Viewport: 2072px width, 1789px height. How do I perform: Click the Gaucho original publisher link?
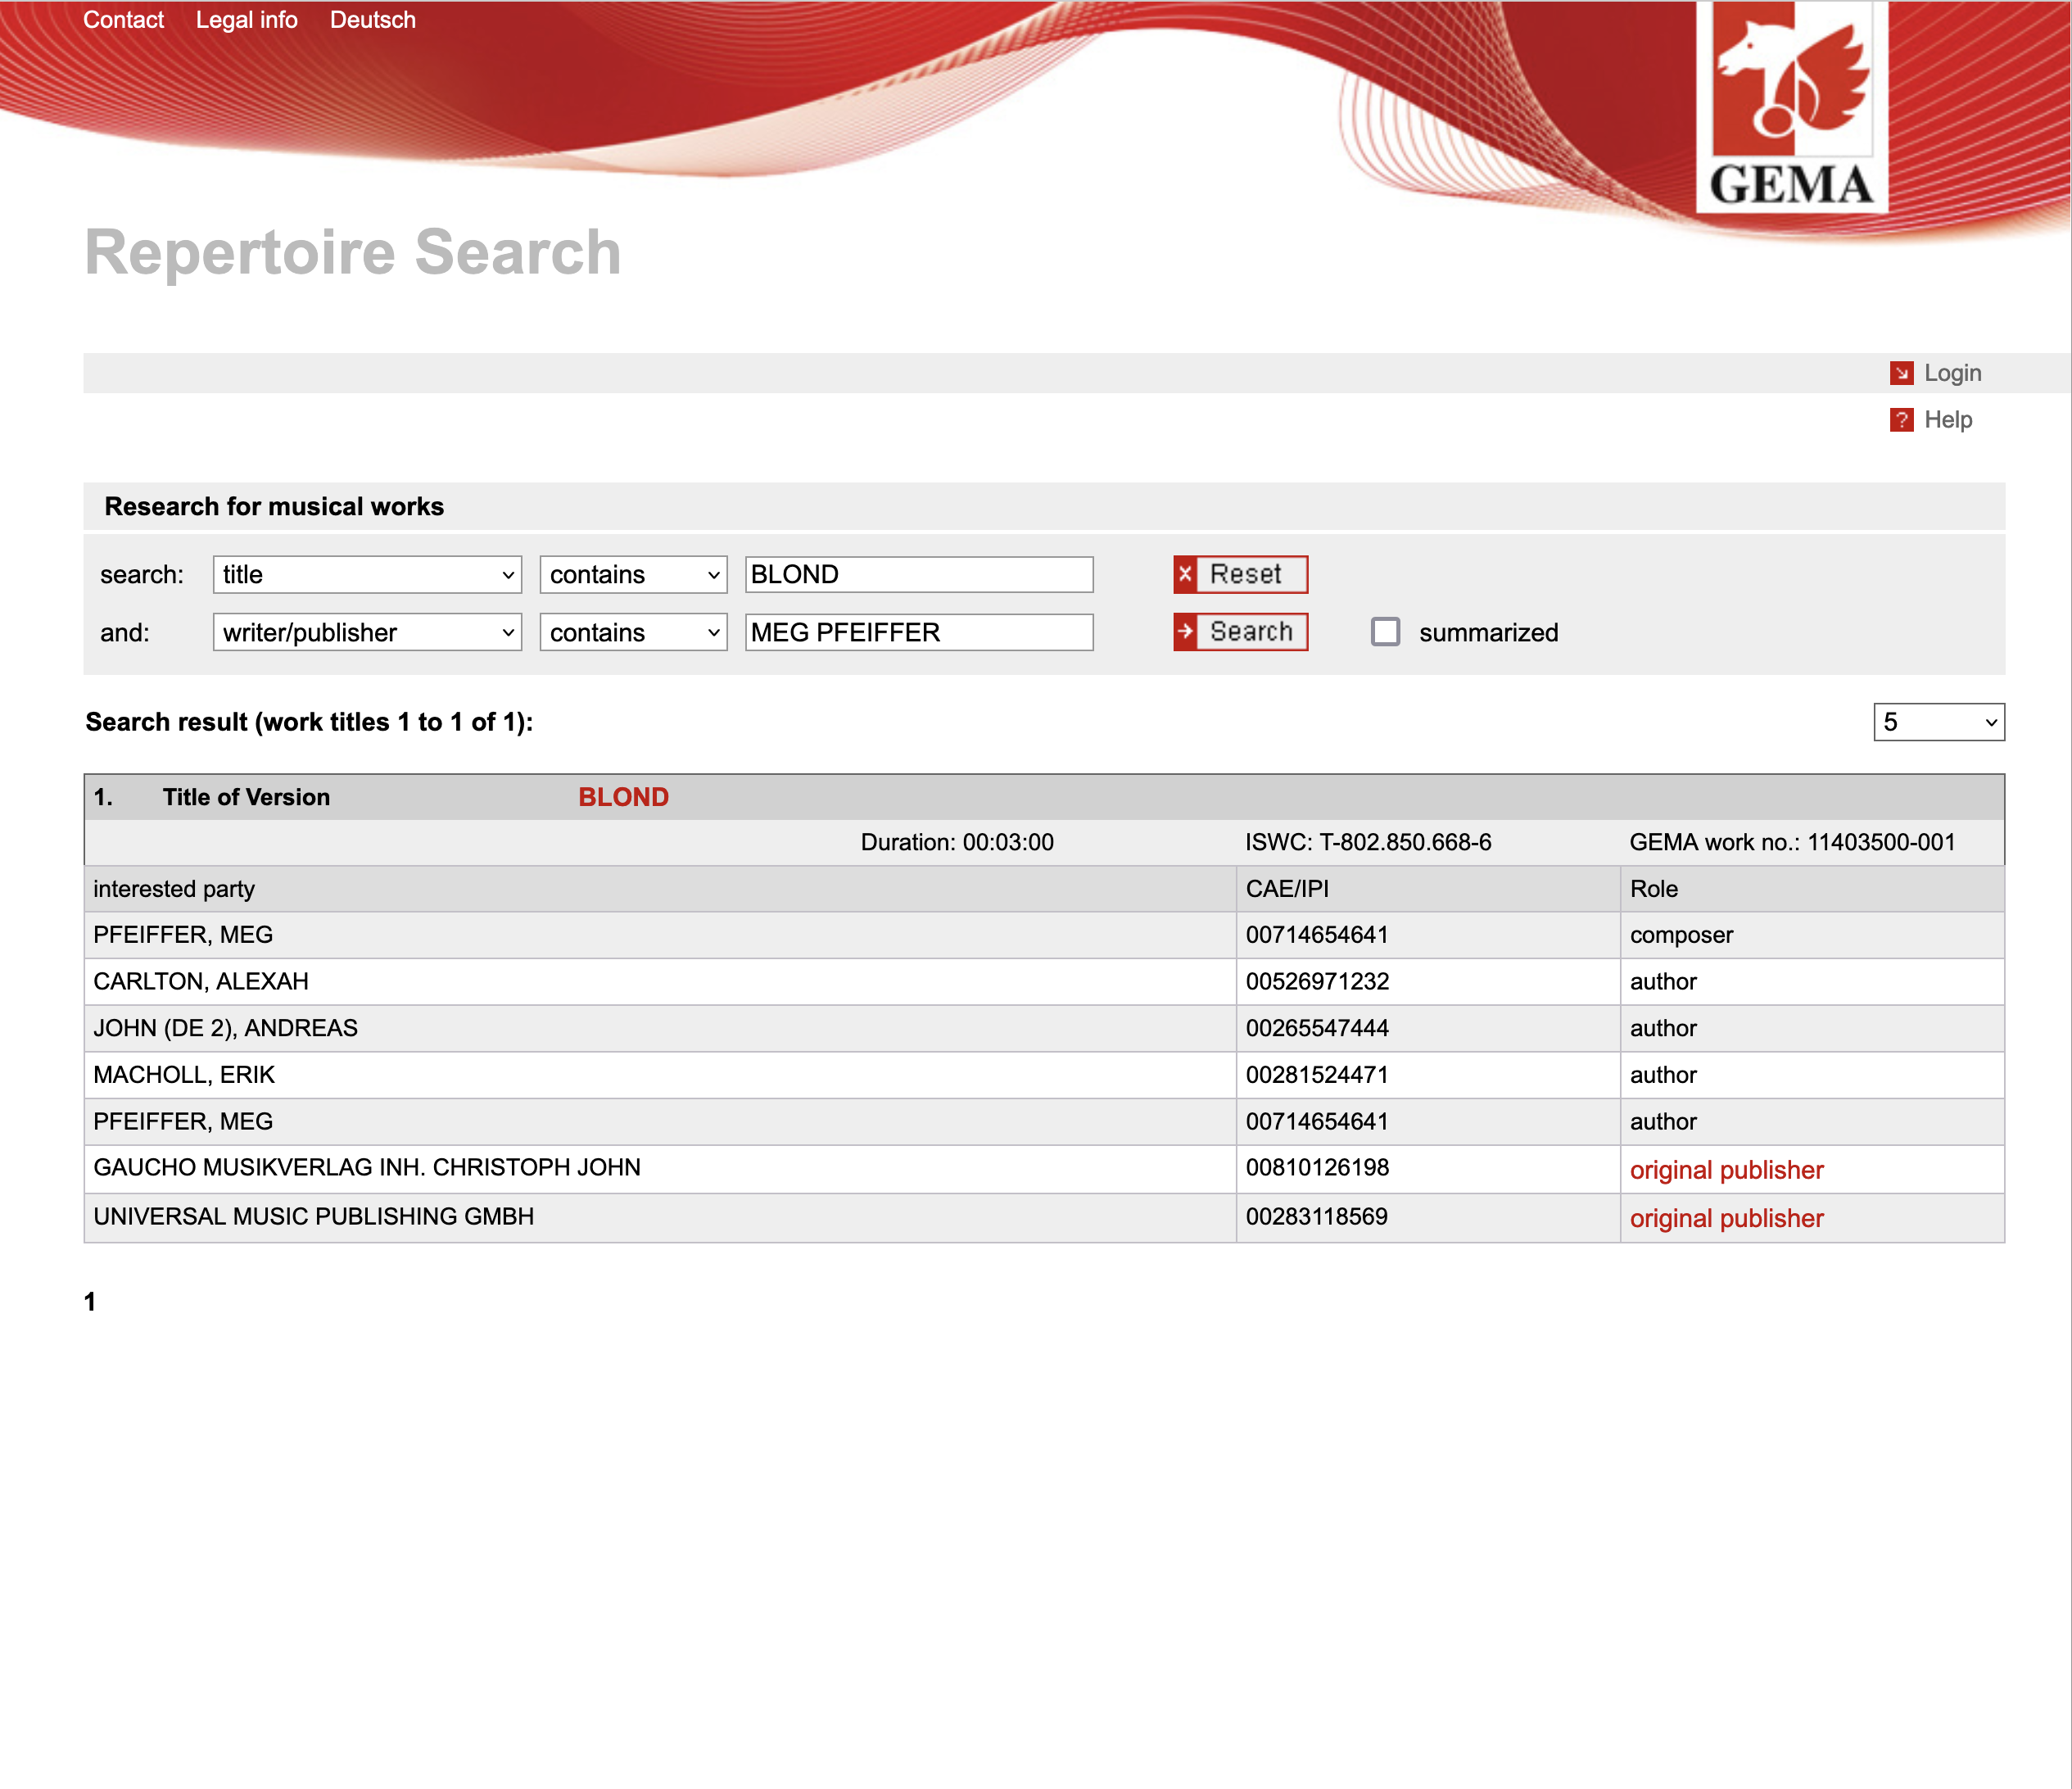pyautogui.click(x=1726, y=1169)
